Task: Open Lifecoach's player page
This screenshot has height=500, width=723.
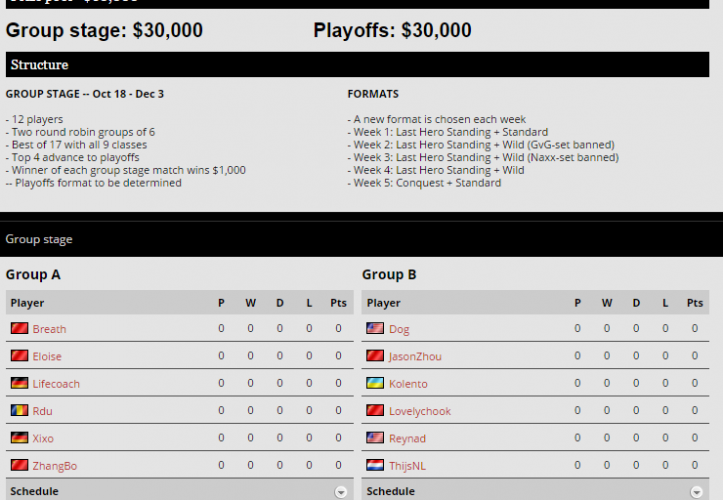Action: [x=56, y=384]
